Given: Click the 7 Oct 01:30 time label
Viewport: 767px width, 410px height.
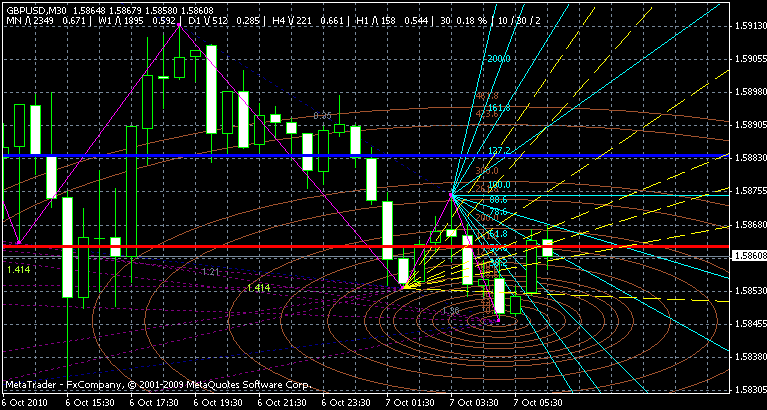Looking at the screenshot, I should 408,403.
